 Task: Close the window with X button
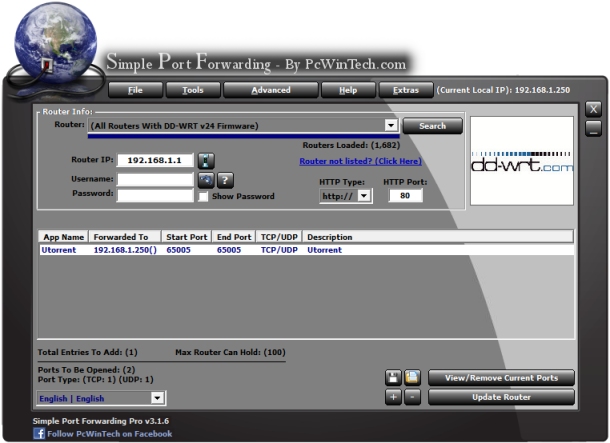pos(593,109)
